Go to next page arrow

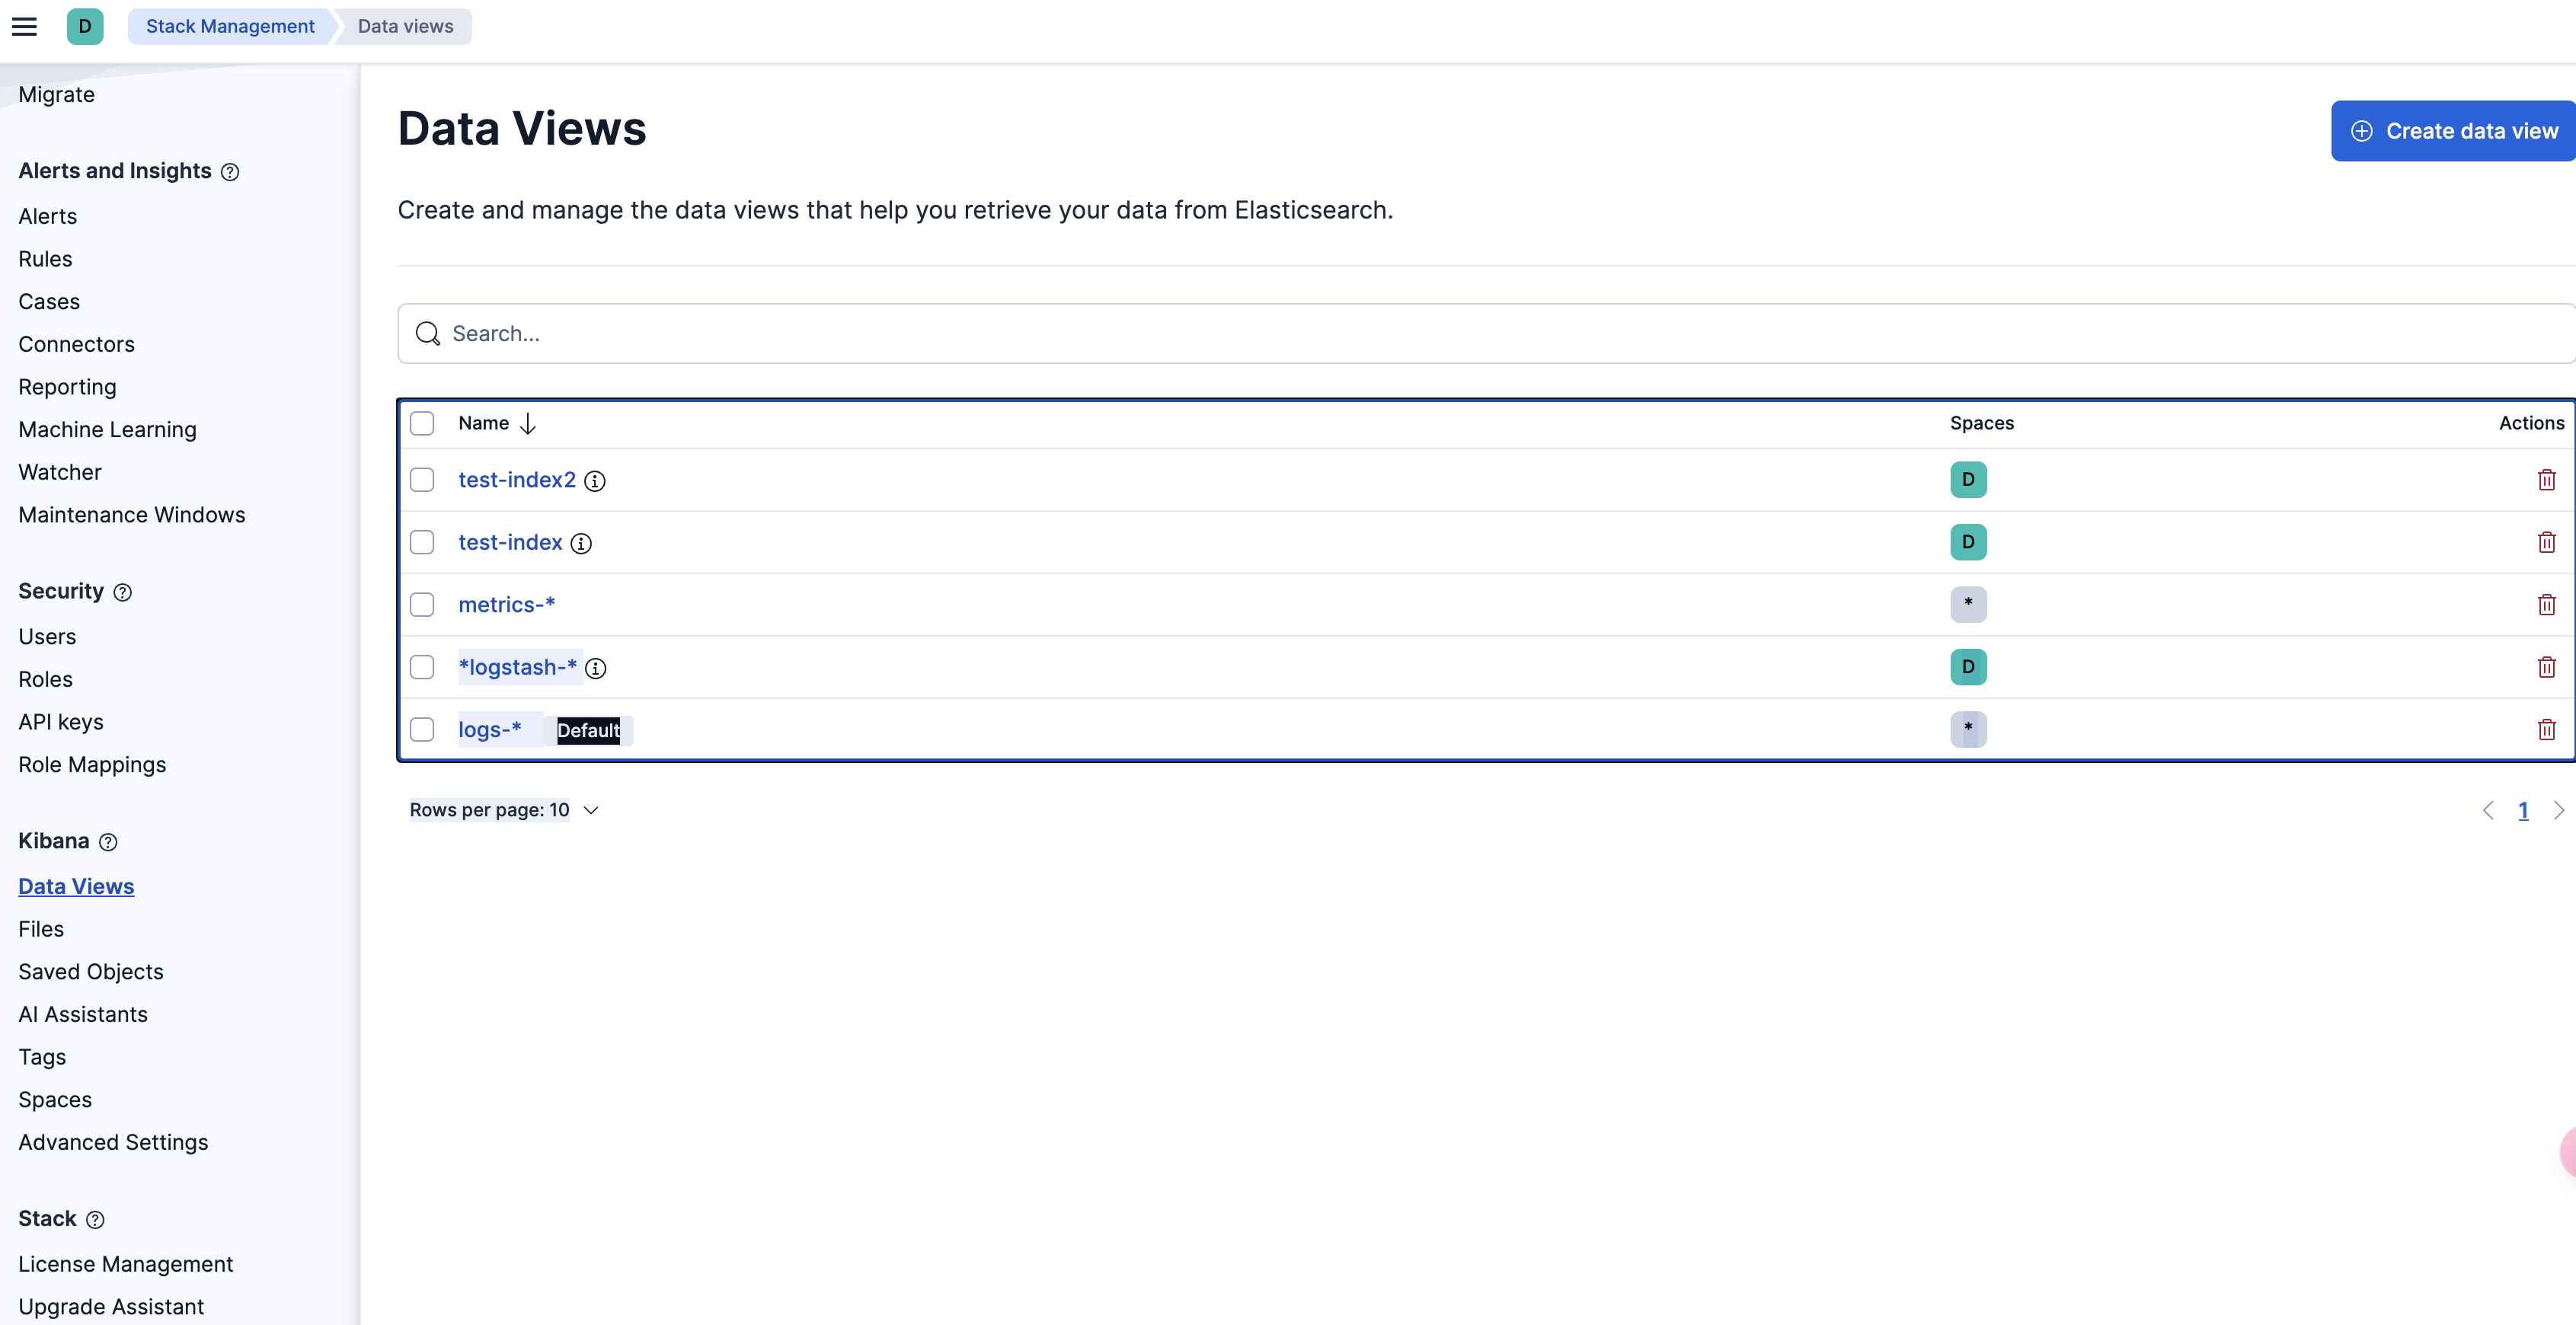2558,811
